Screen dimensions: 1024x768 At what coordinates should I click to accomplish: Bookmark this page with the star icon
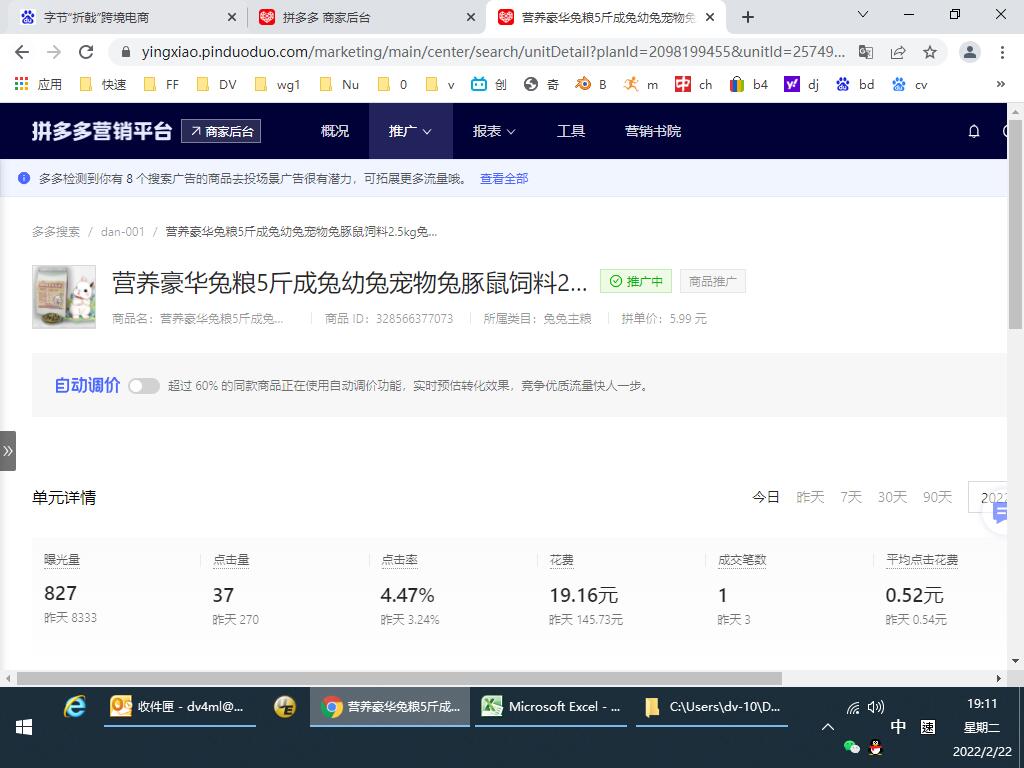[930, 52]
